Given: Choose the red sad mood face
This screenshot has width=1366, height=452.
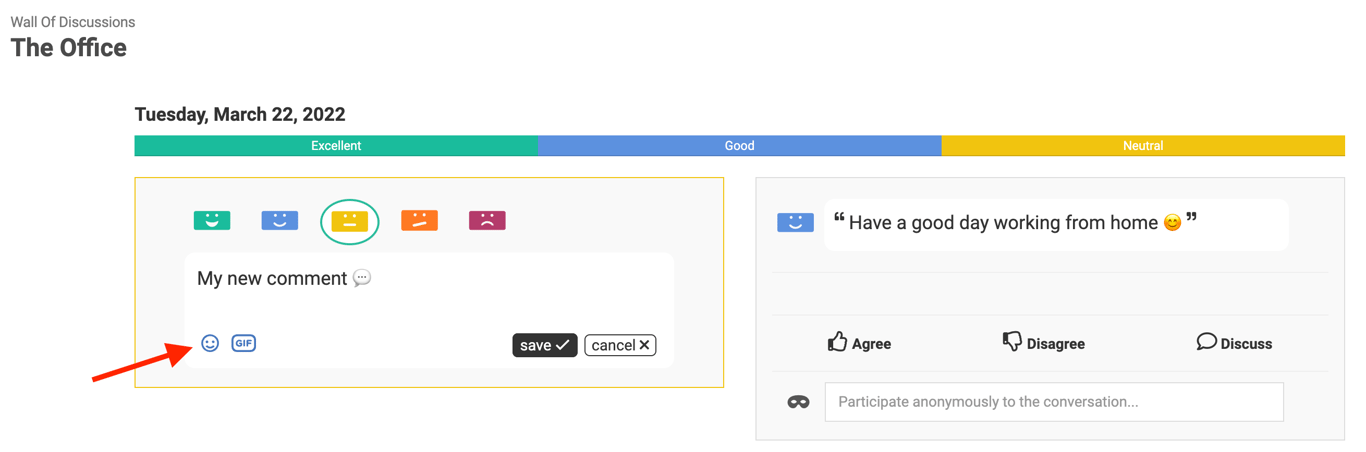Looking at the screenshot, I should point(487,220).
